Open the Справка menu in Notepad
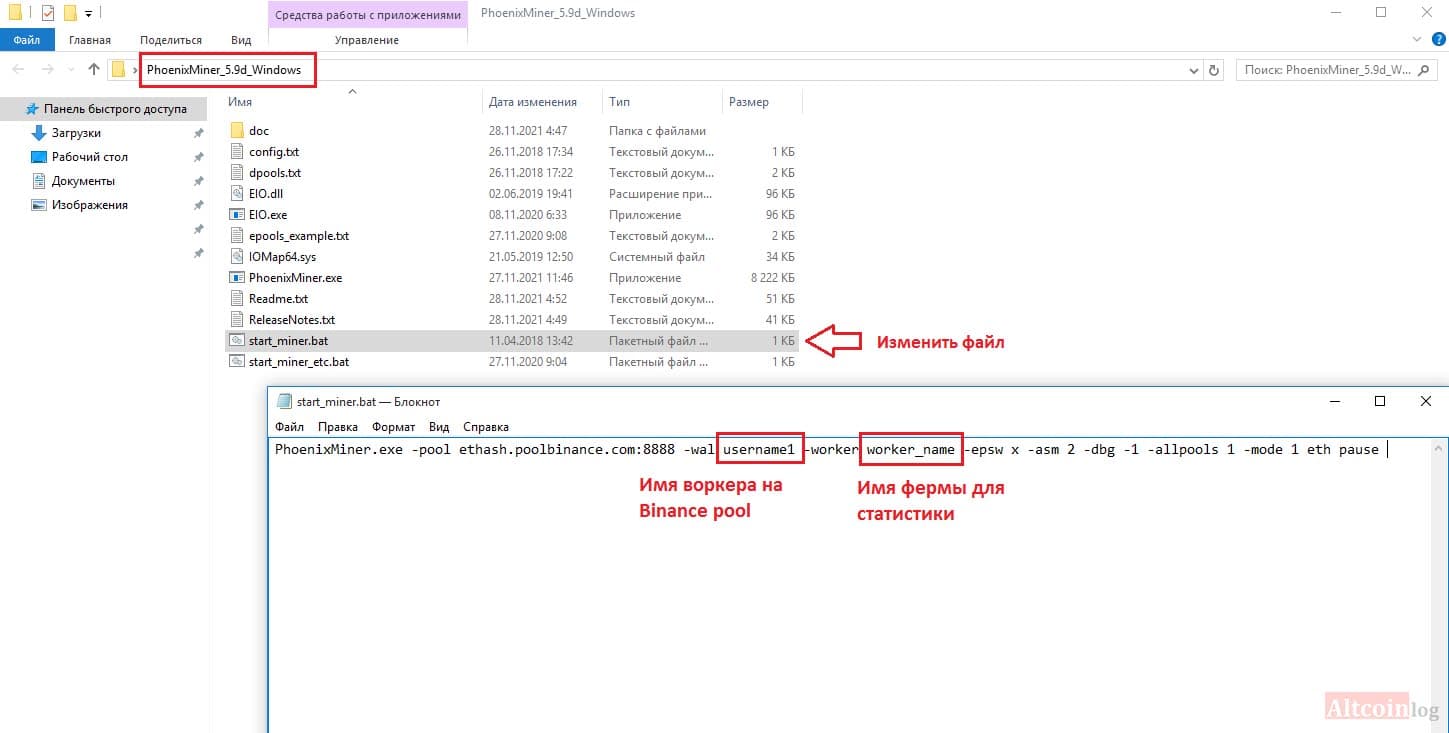 [486, 426]
